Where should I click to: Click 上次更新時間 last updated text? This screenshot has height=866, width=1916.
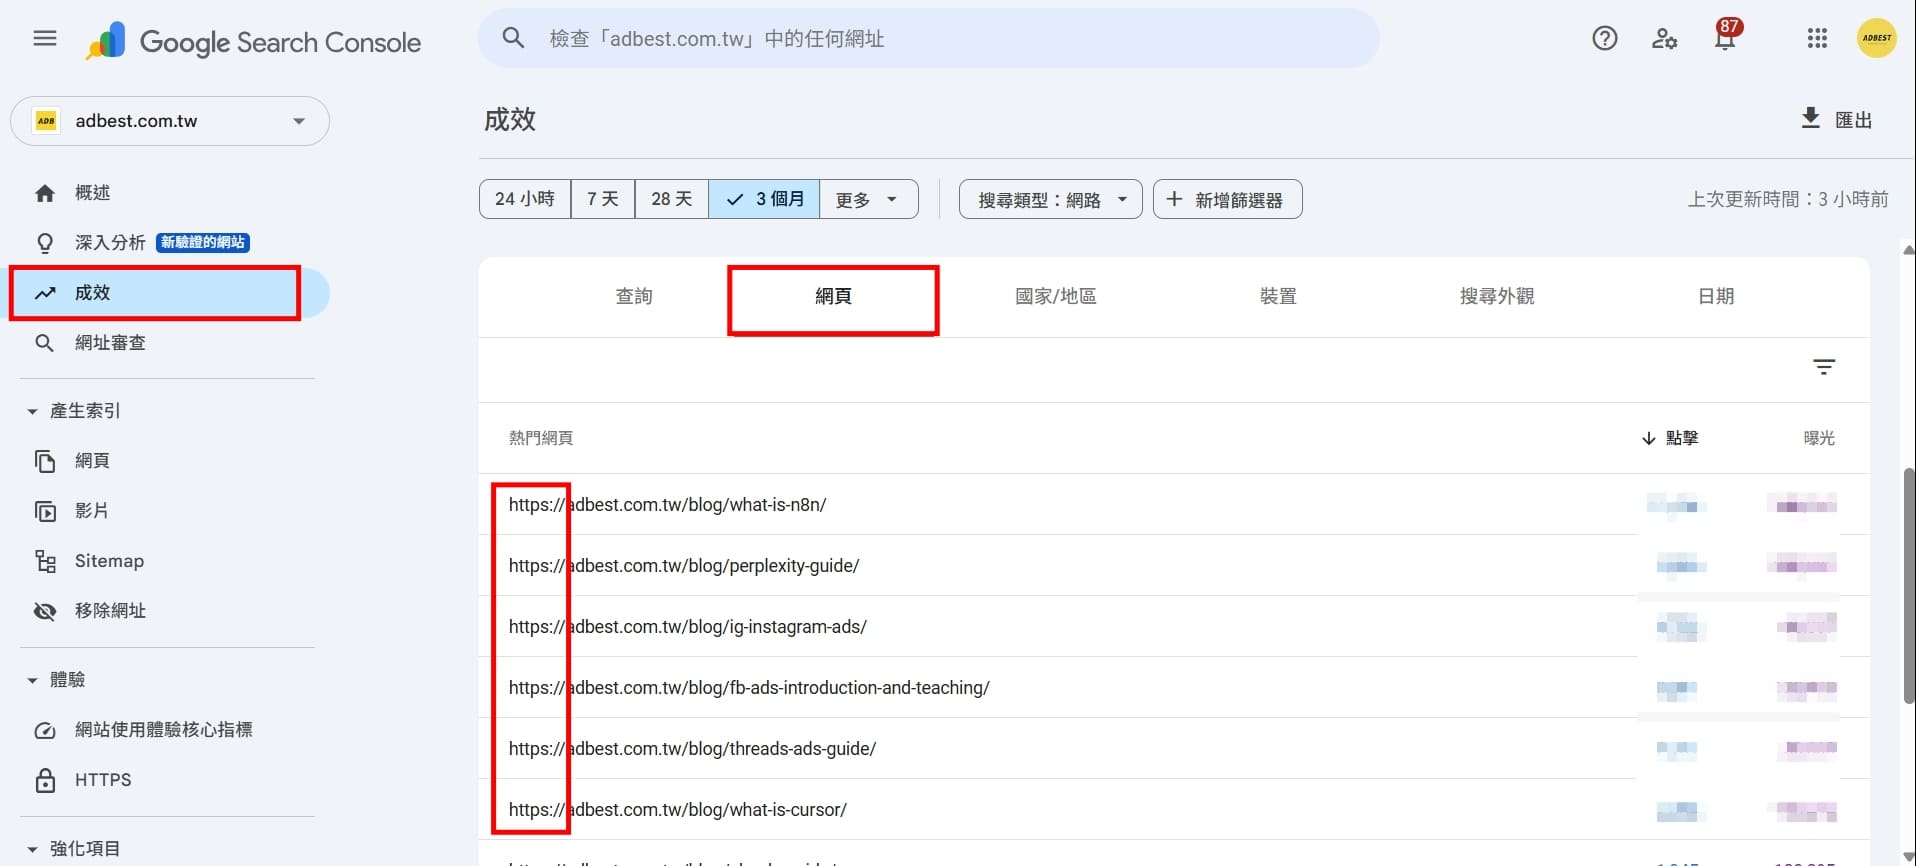(x=1788, y=199)
